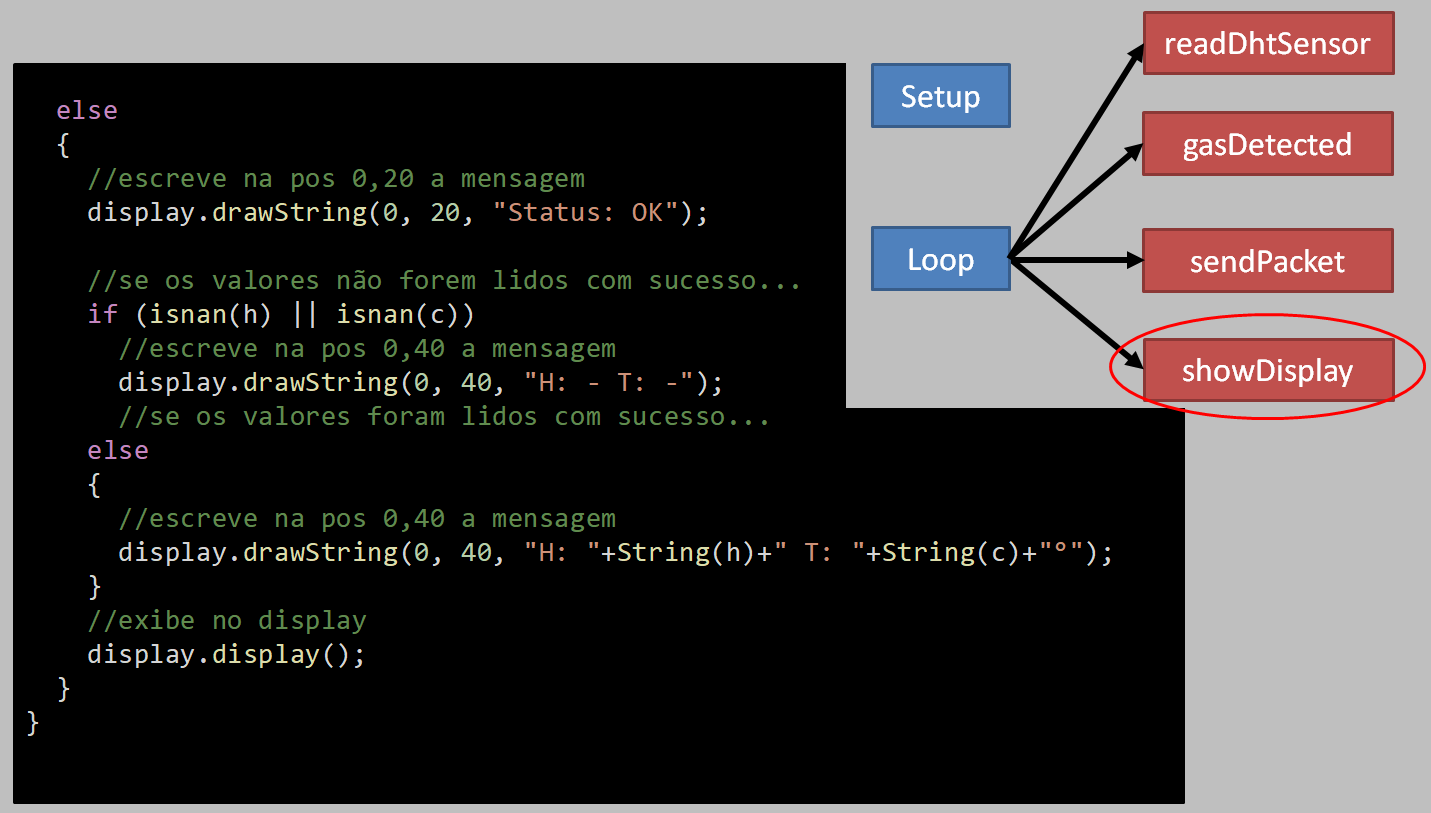
Task: Click the comment "//escreve na pos 0,20 a mensagem"
Action: (336, 179)
